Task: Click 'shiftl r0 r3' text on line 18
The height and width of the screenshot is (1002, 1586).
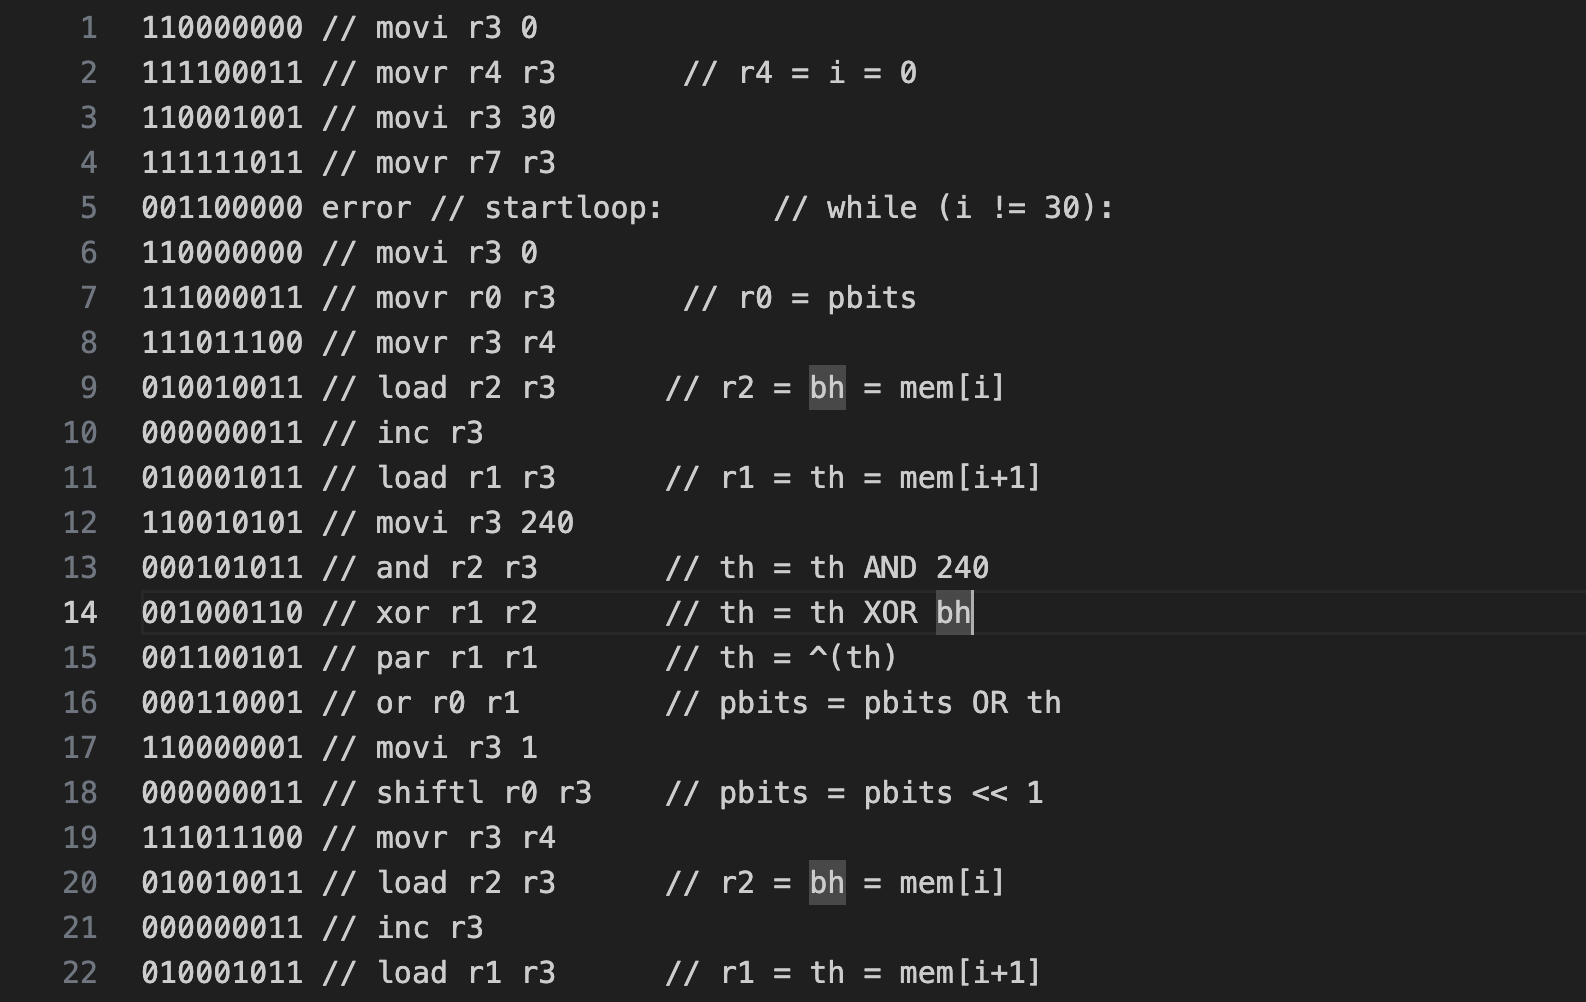Action: (x=484, y=793)
